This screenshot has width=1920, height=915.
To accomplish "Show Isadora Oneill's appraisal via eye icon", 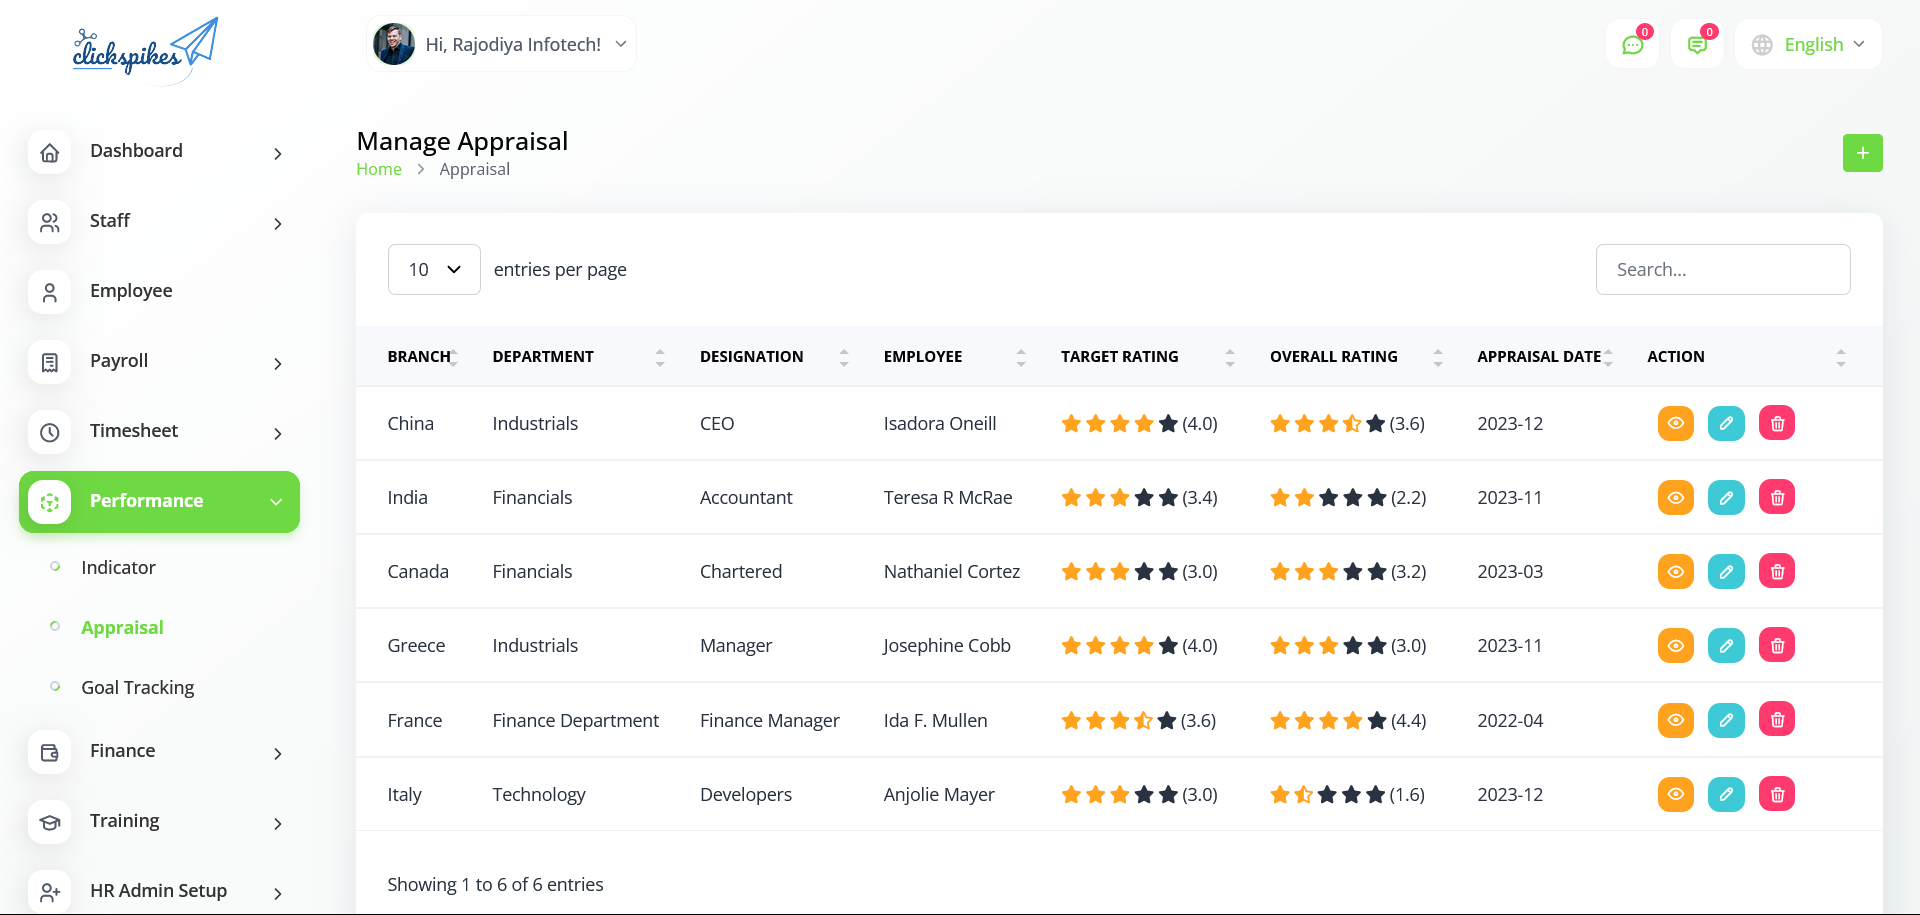I will [1675, 423].
